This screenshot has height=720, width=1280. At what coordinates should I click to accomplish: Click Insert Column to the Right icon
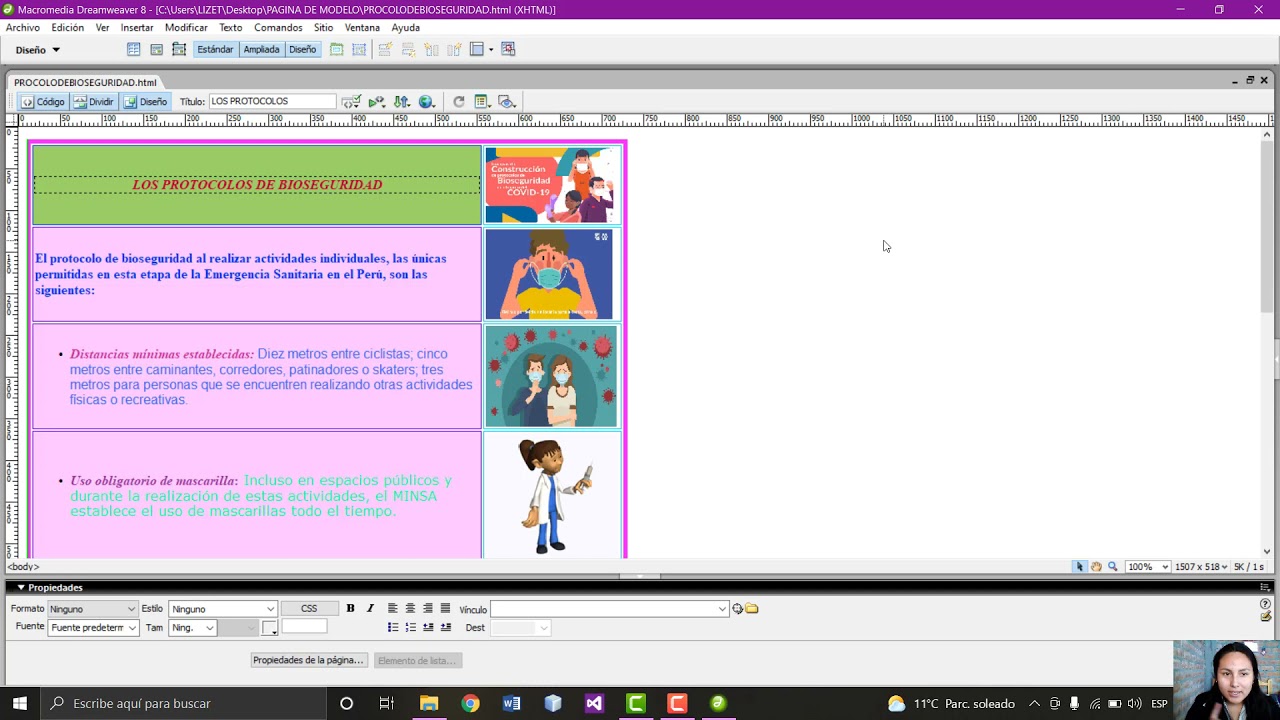(x=454, y=49)
